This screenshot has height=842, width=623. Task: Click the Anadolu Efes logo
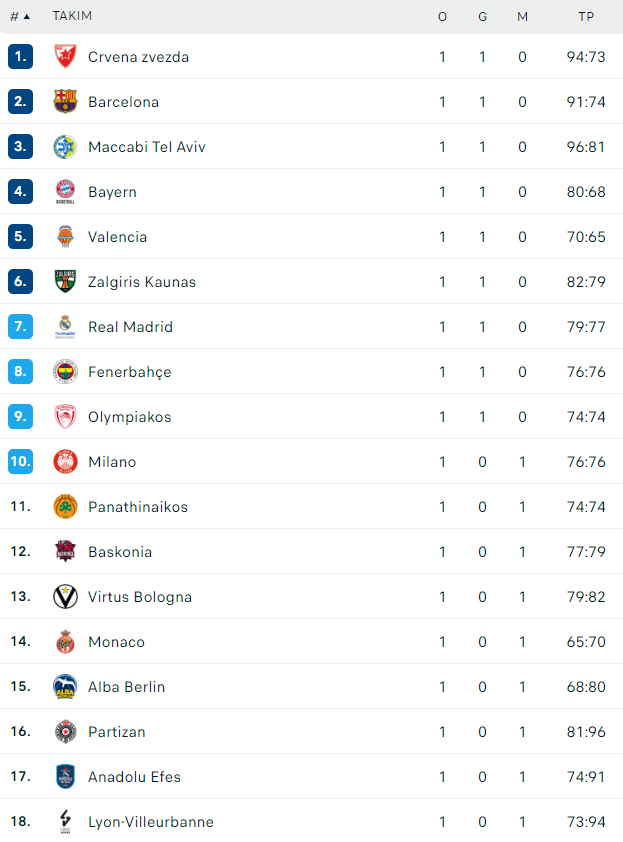click(x=65, y=777)
